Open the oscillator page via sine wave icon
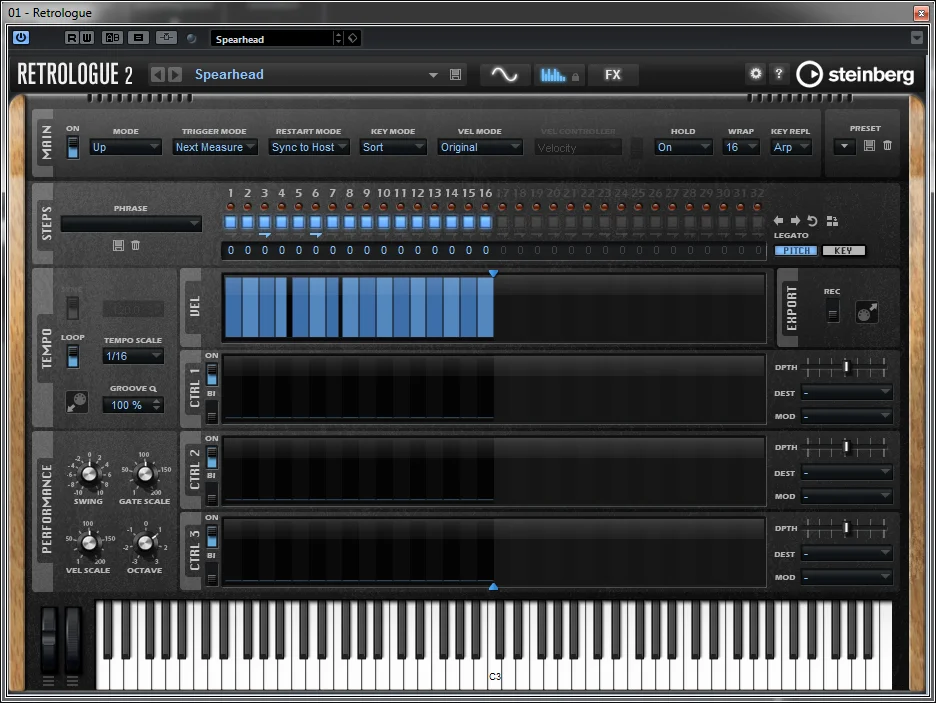 (504, 75)
